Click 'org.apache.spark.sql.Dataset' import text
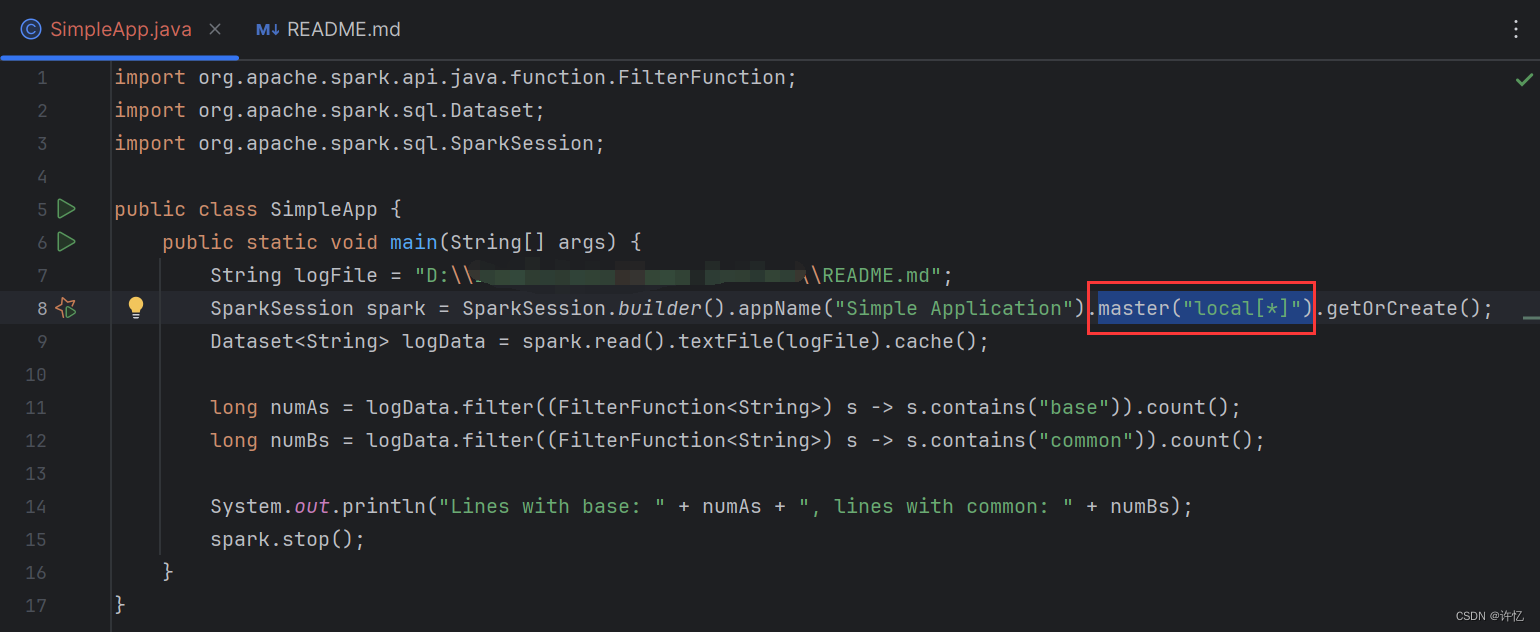The image size is (1540, 632). click(x=366, y=110)
